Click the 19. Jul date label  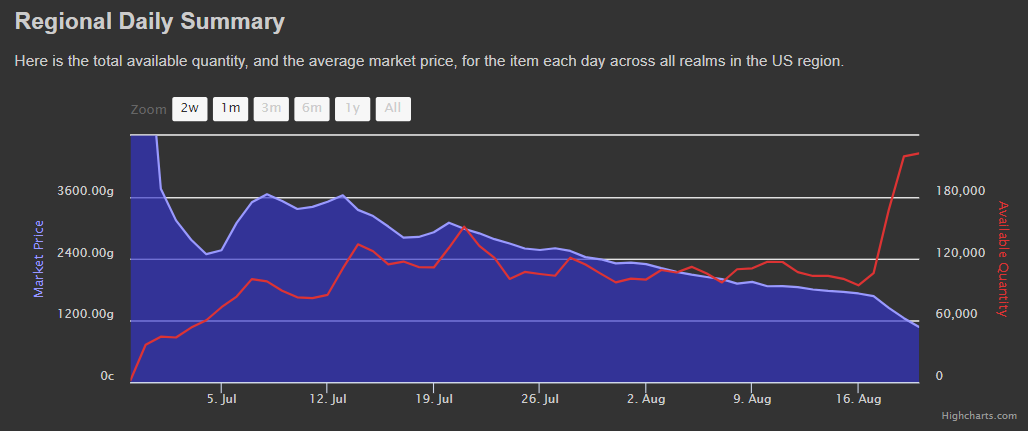click(433, 399)
